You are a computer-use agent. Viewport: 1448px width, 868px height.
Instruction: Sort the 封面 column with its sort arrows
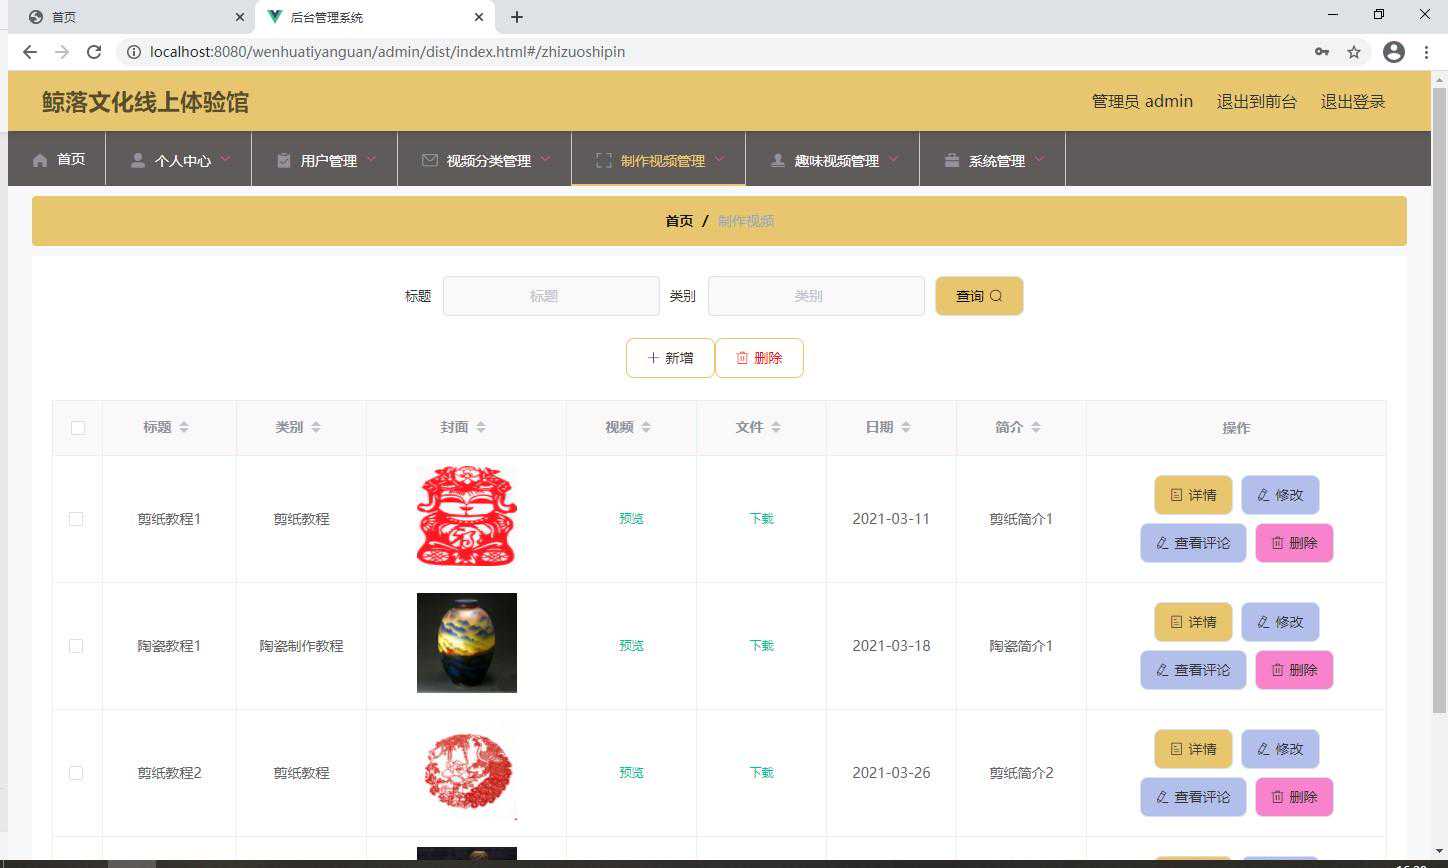point(481,427)
